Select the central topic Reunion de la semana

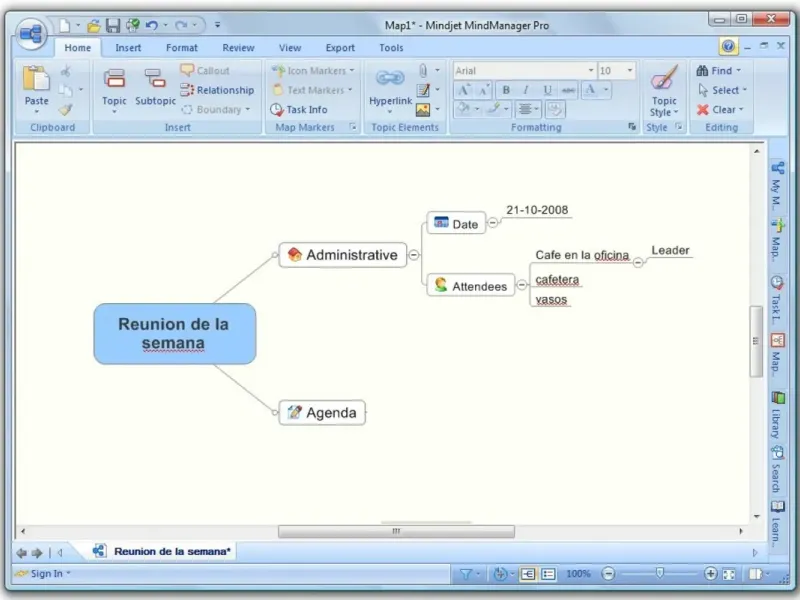[x=175, y=334]
